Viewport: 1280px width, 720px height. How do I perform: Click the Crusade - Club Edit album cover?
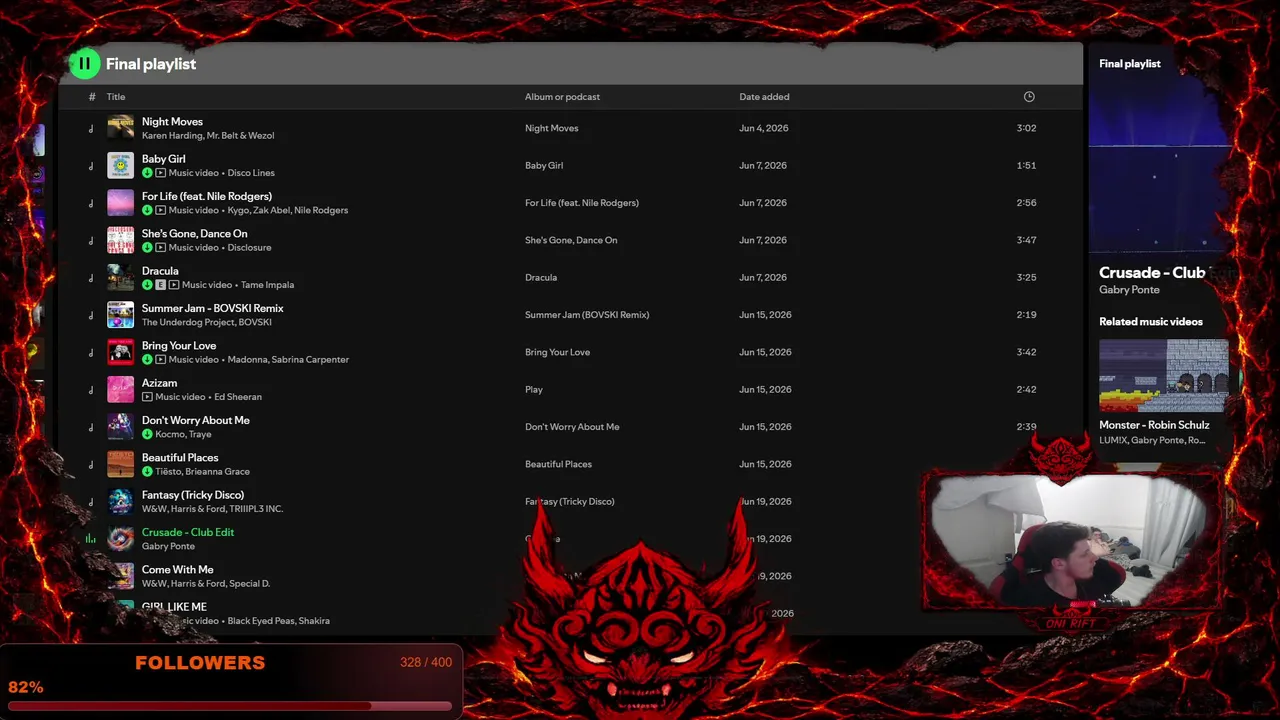(x=120, y=539)
